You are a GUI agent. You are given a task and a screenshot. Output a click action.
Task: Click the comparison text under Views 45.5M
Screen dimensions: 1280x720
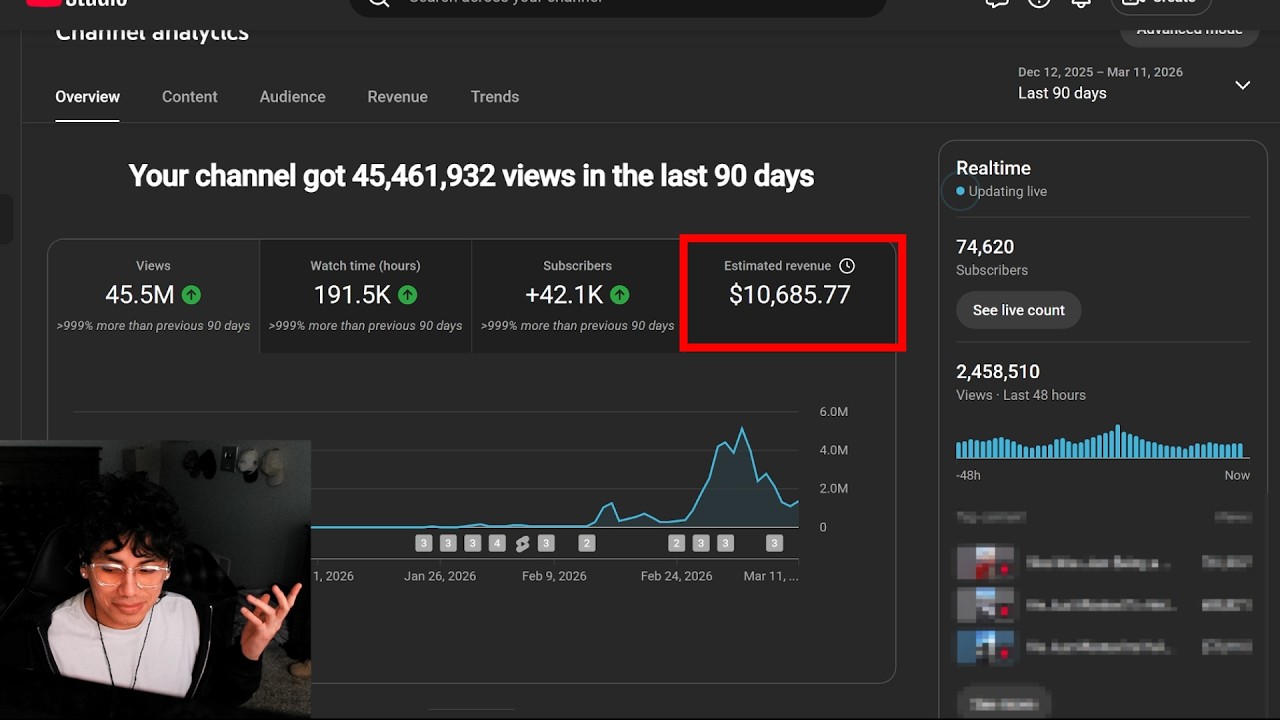click(x=153, y=326)
